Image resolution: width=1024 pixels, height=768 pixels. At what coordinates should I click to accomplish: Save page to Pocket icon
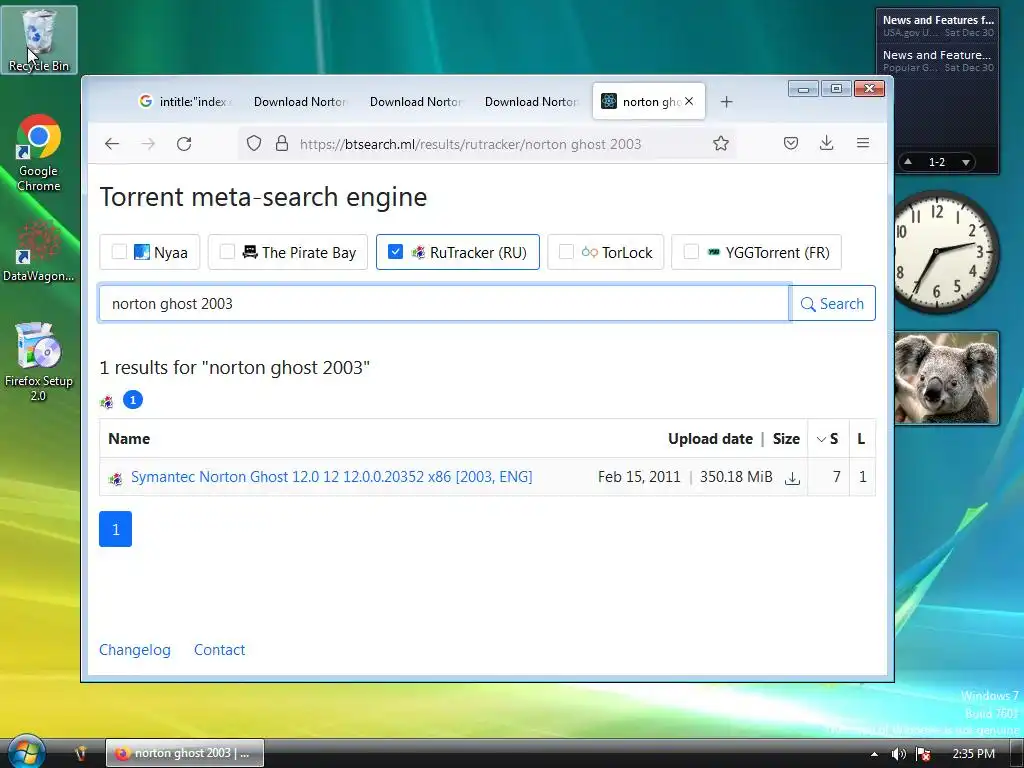(791, 143)
